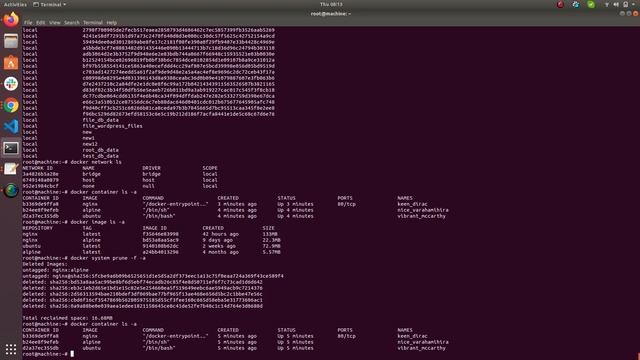
Task: Click the REPOSITORY column header
Action: point(38,228)
